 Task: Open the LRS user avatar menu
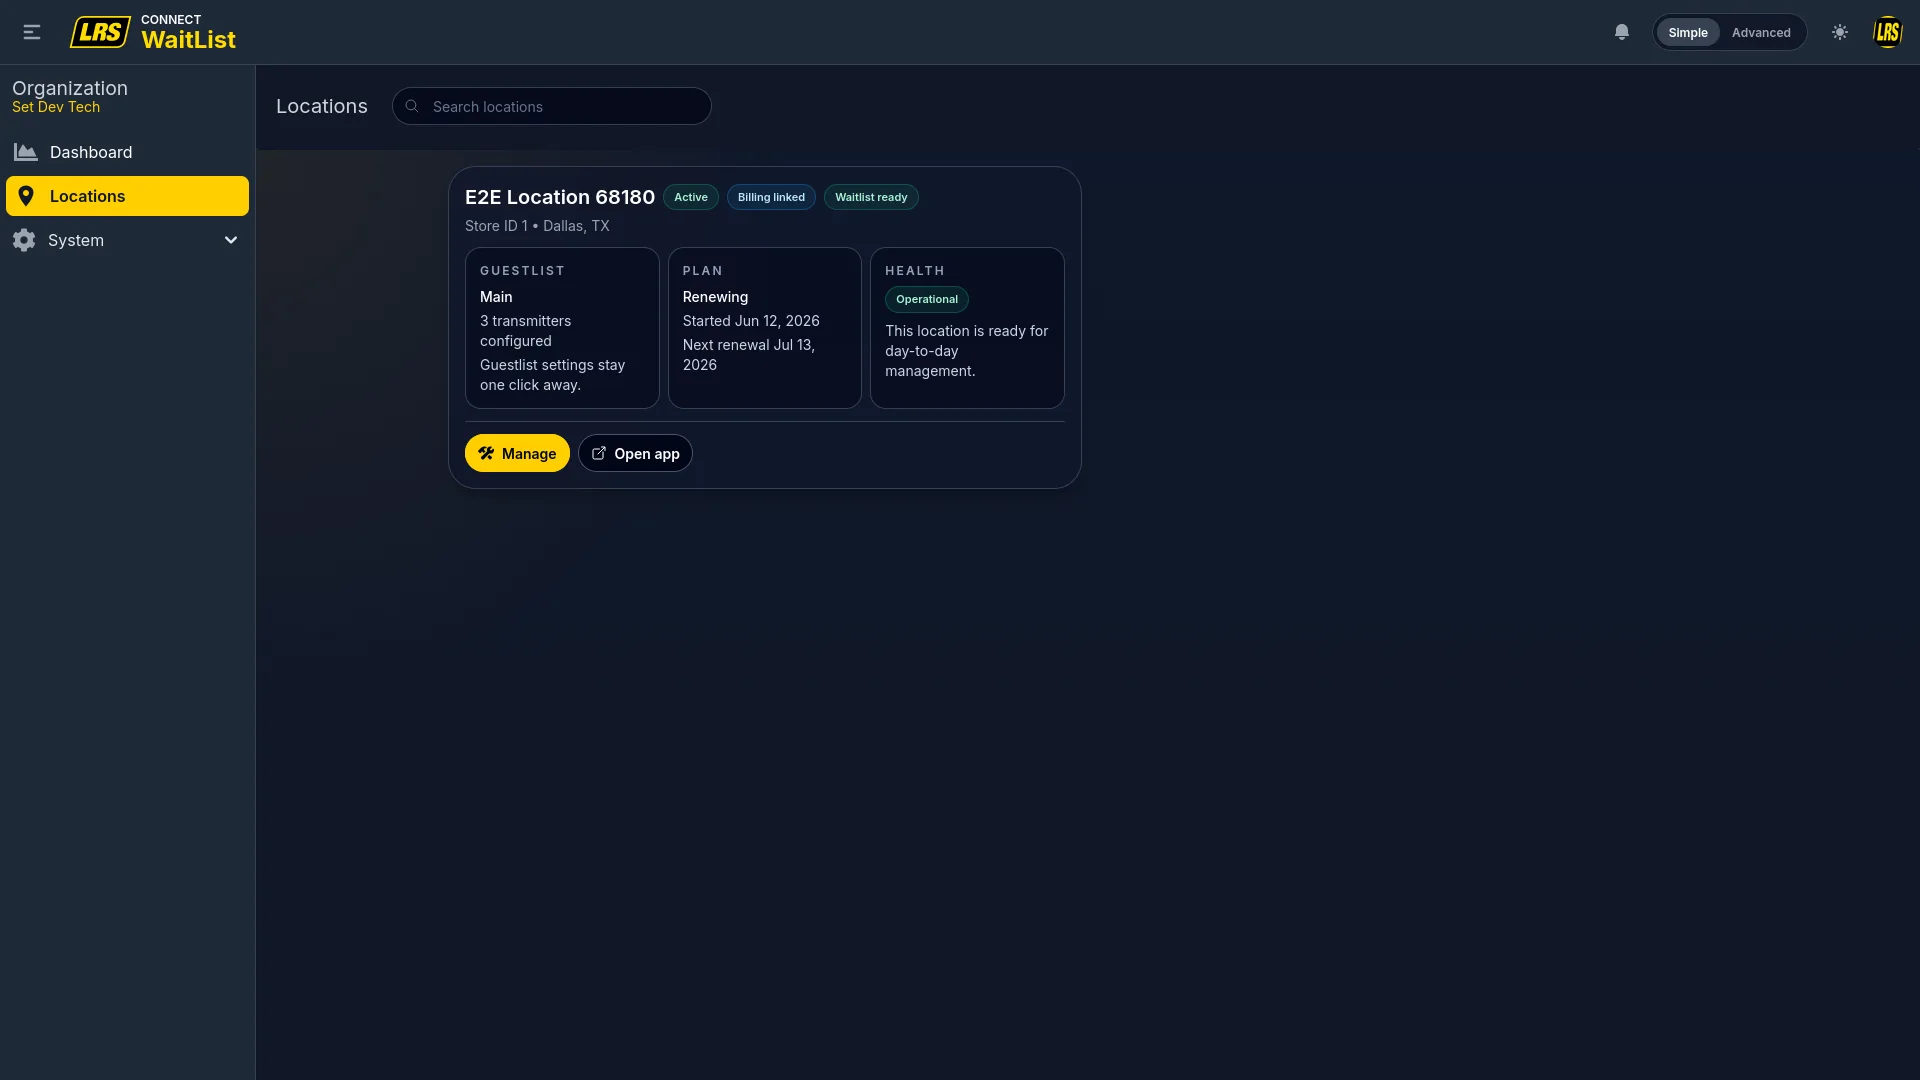coord(1888,32)
